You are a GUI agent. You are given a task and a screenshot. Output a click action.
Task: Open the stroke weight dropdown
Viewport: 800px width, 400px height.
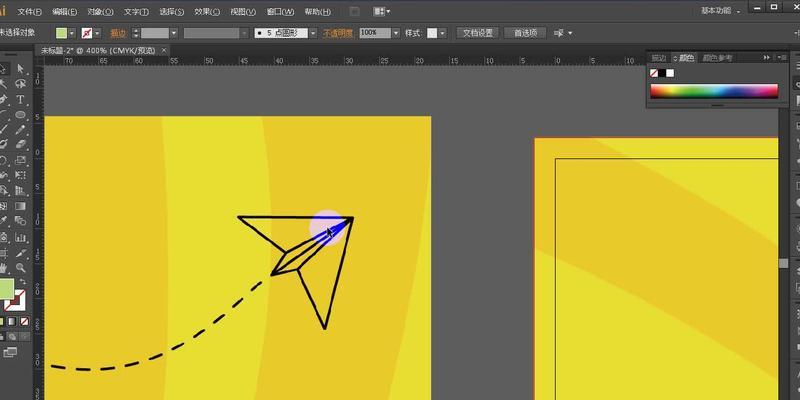174,33
